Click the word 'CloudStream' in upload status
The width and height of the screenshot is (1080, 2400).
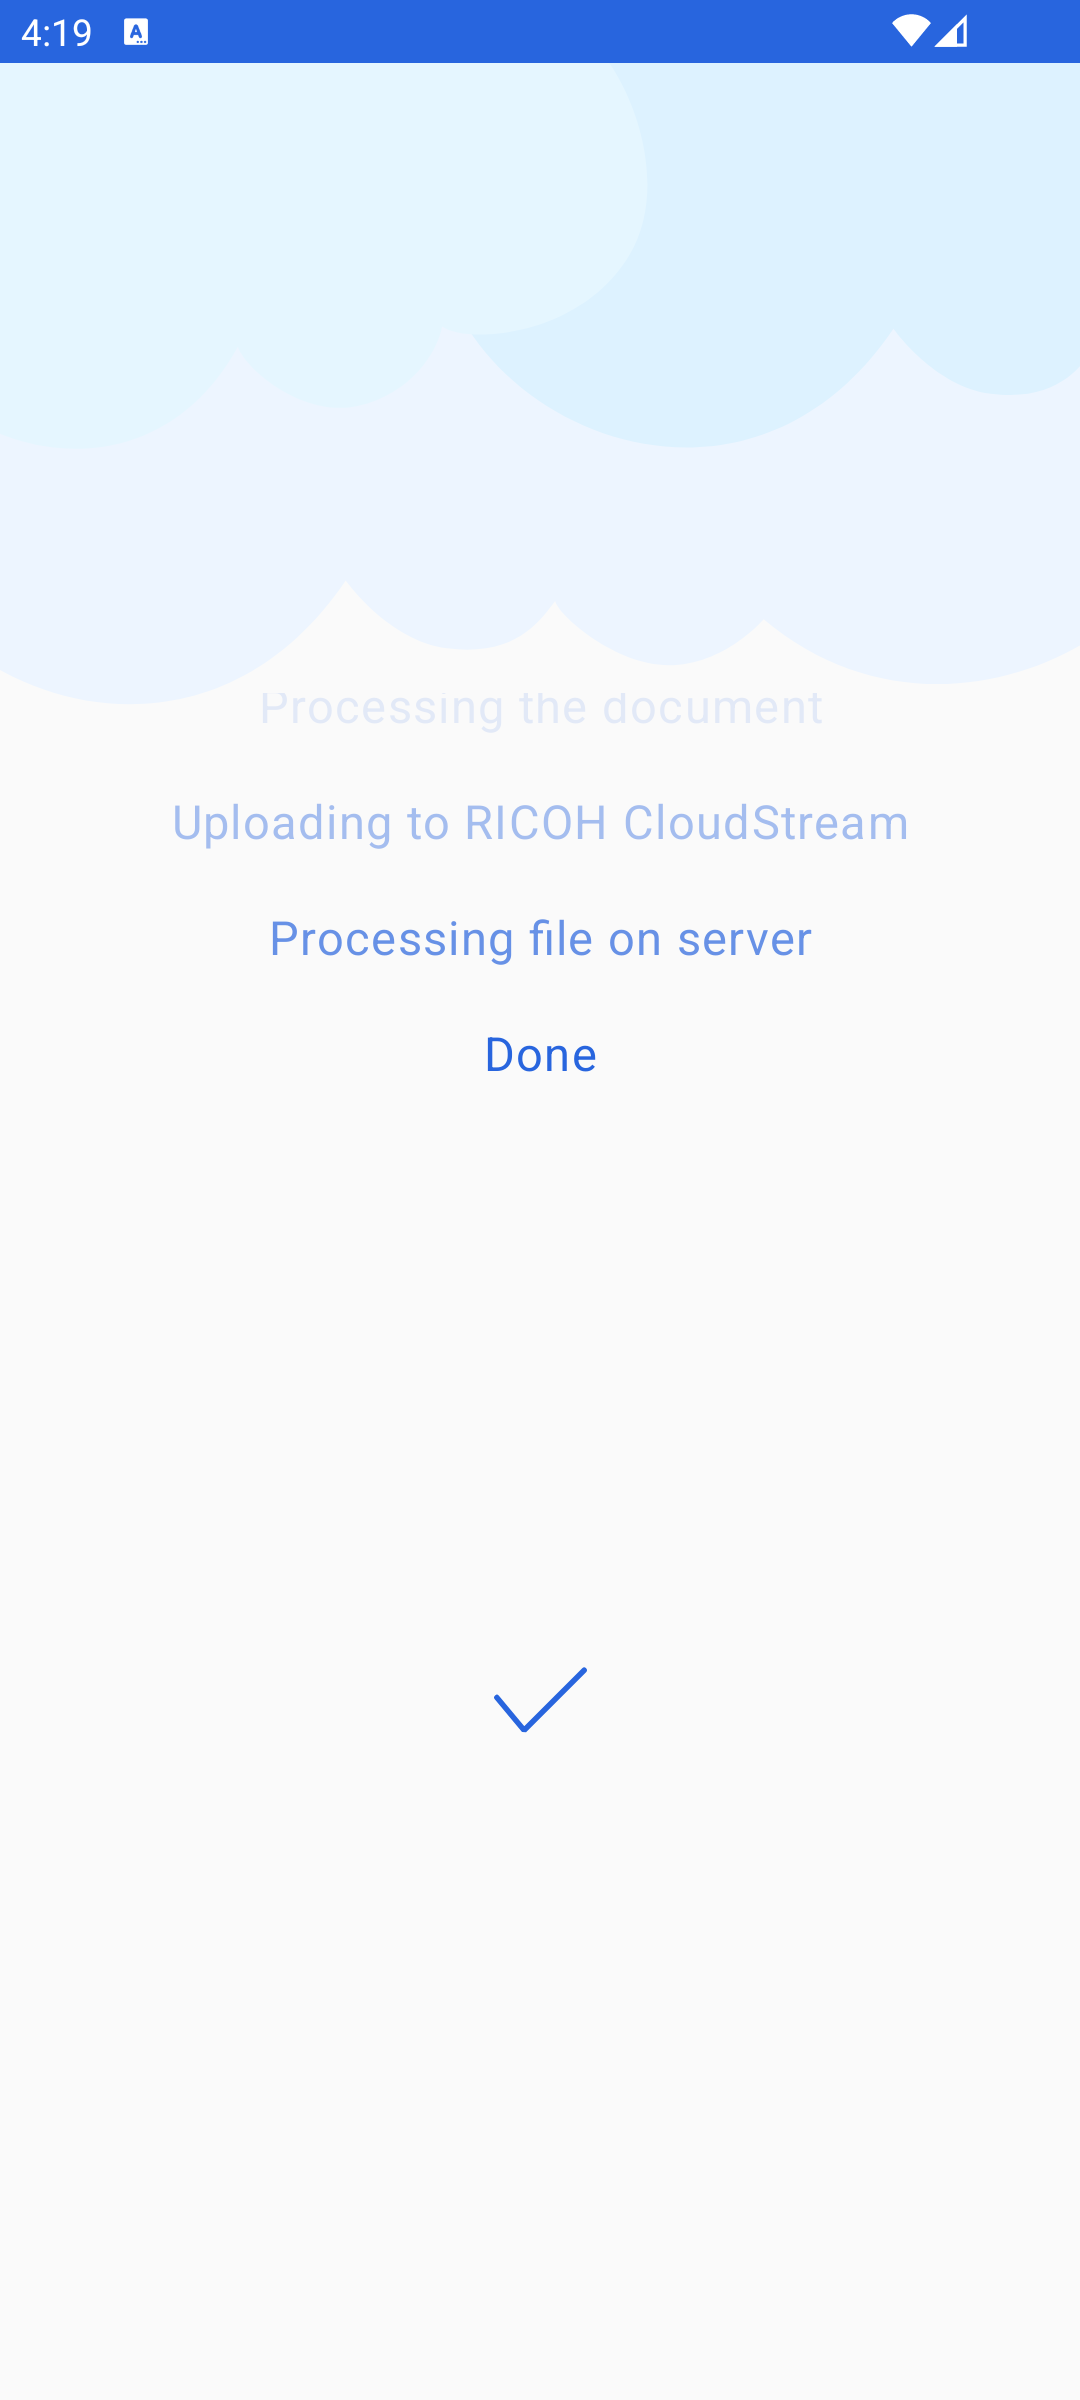pyautogui.click(x=766, y=822)
